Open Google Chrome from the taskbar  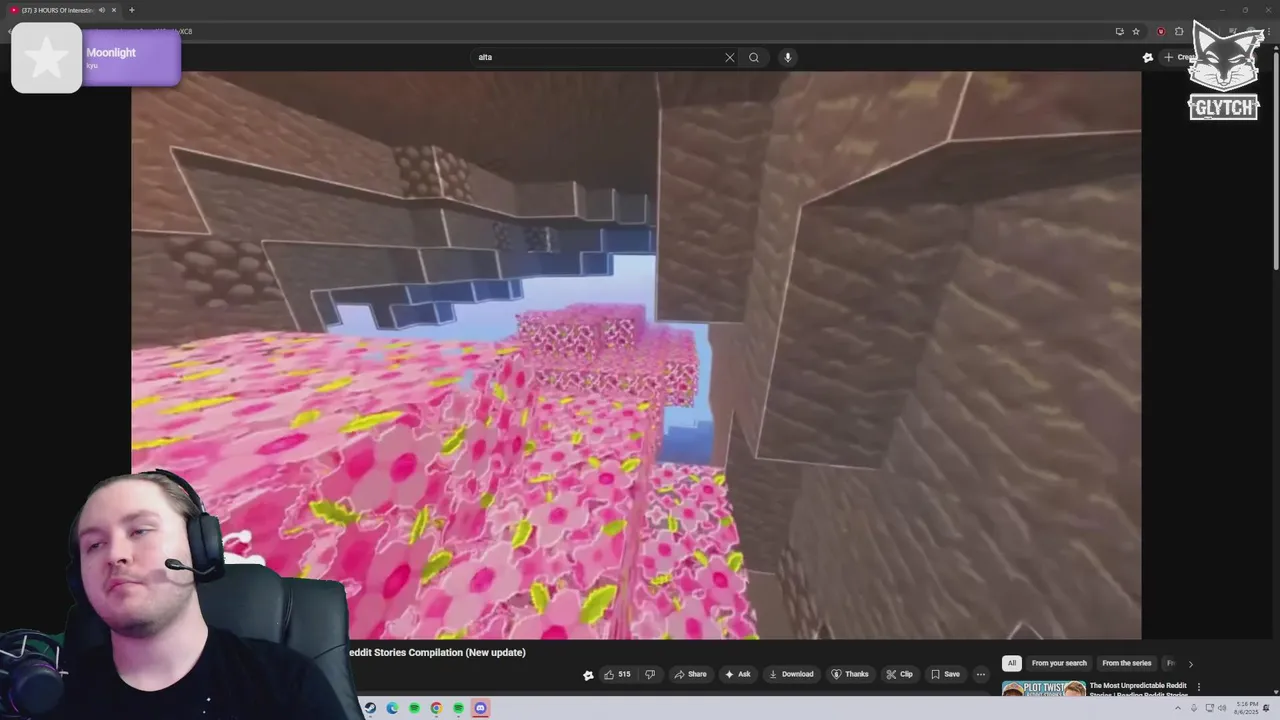pyautogui.click(x=436, y=708)
